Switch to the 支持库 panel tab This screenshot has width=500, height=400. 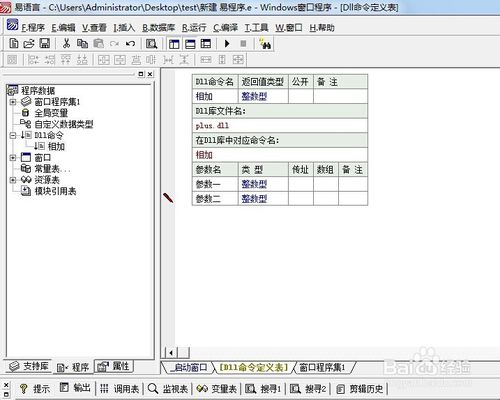coord(29,366)
